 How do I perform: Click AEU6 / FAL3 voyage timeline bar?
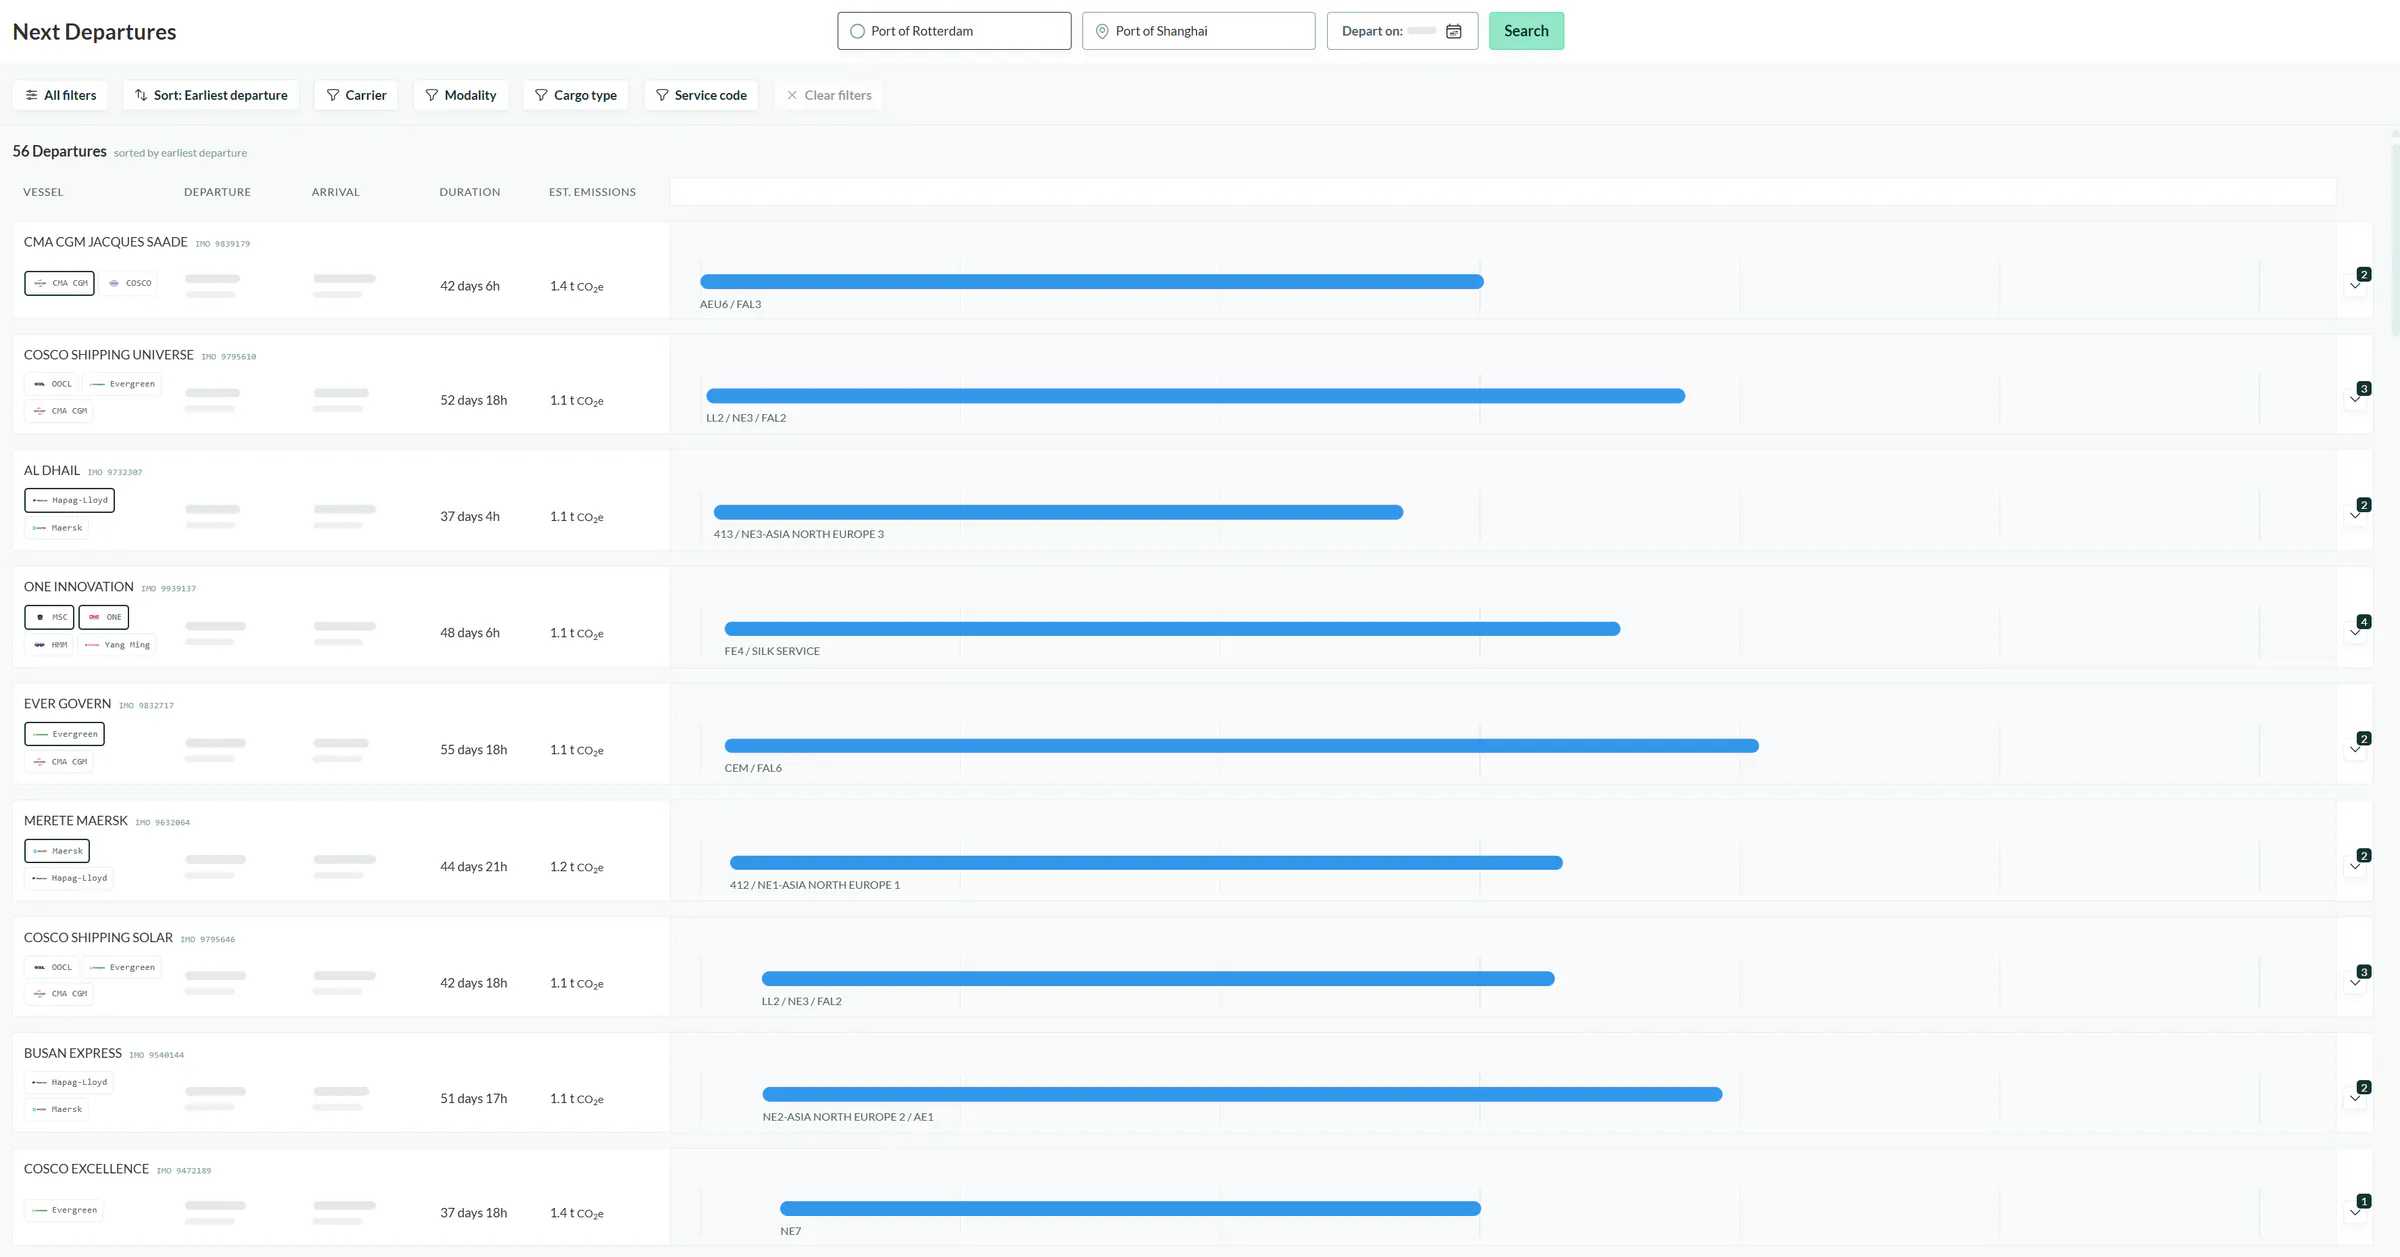pos(1091,282)
